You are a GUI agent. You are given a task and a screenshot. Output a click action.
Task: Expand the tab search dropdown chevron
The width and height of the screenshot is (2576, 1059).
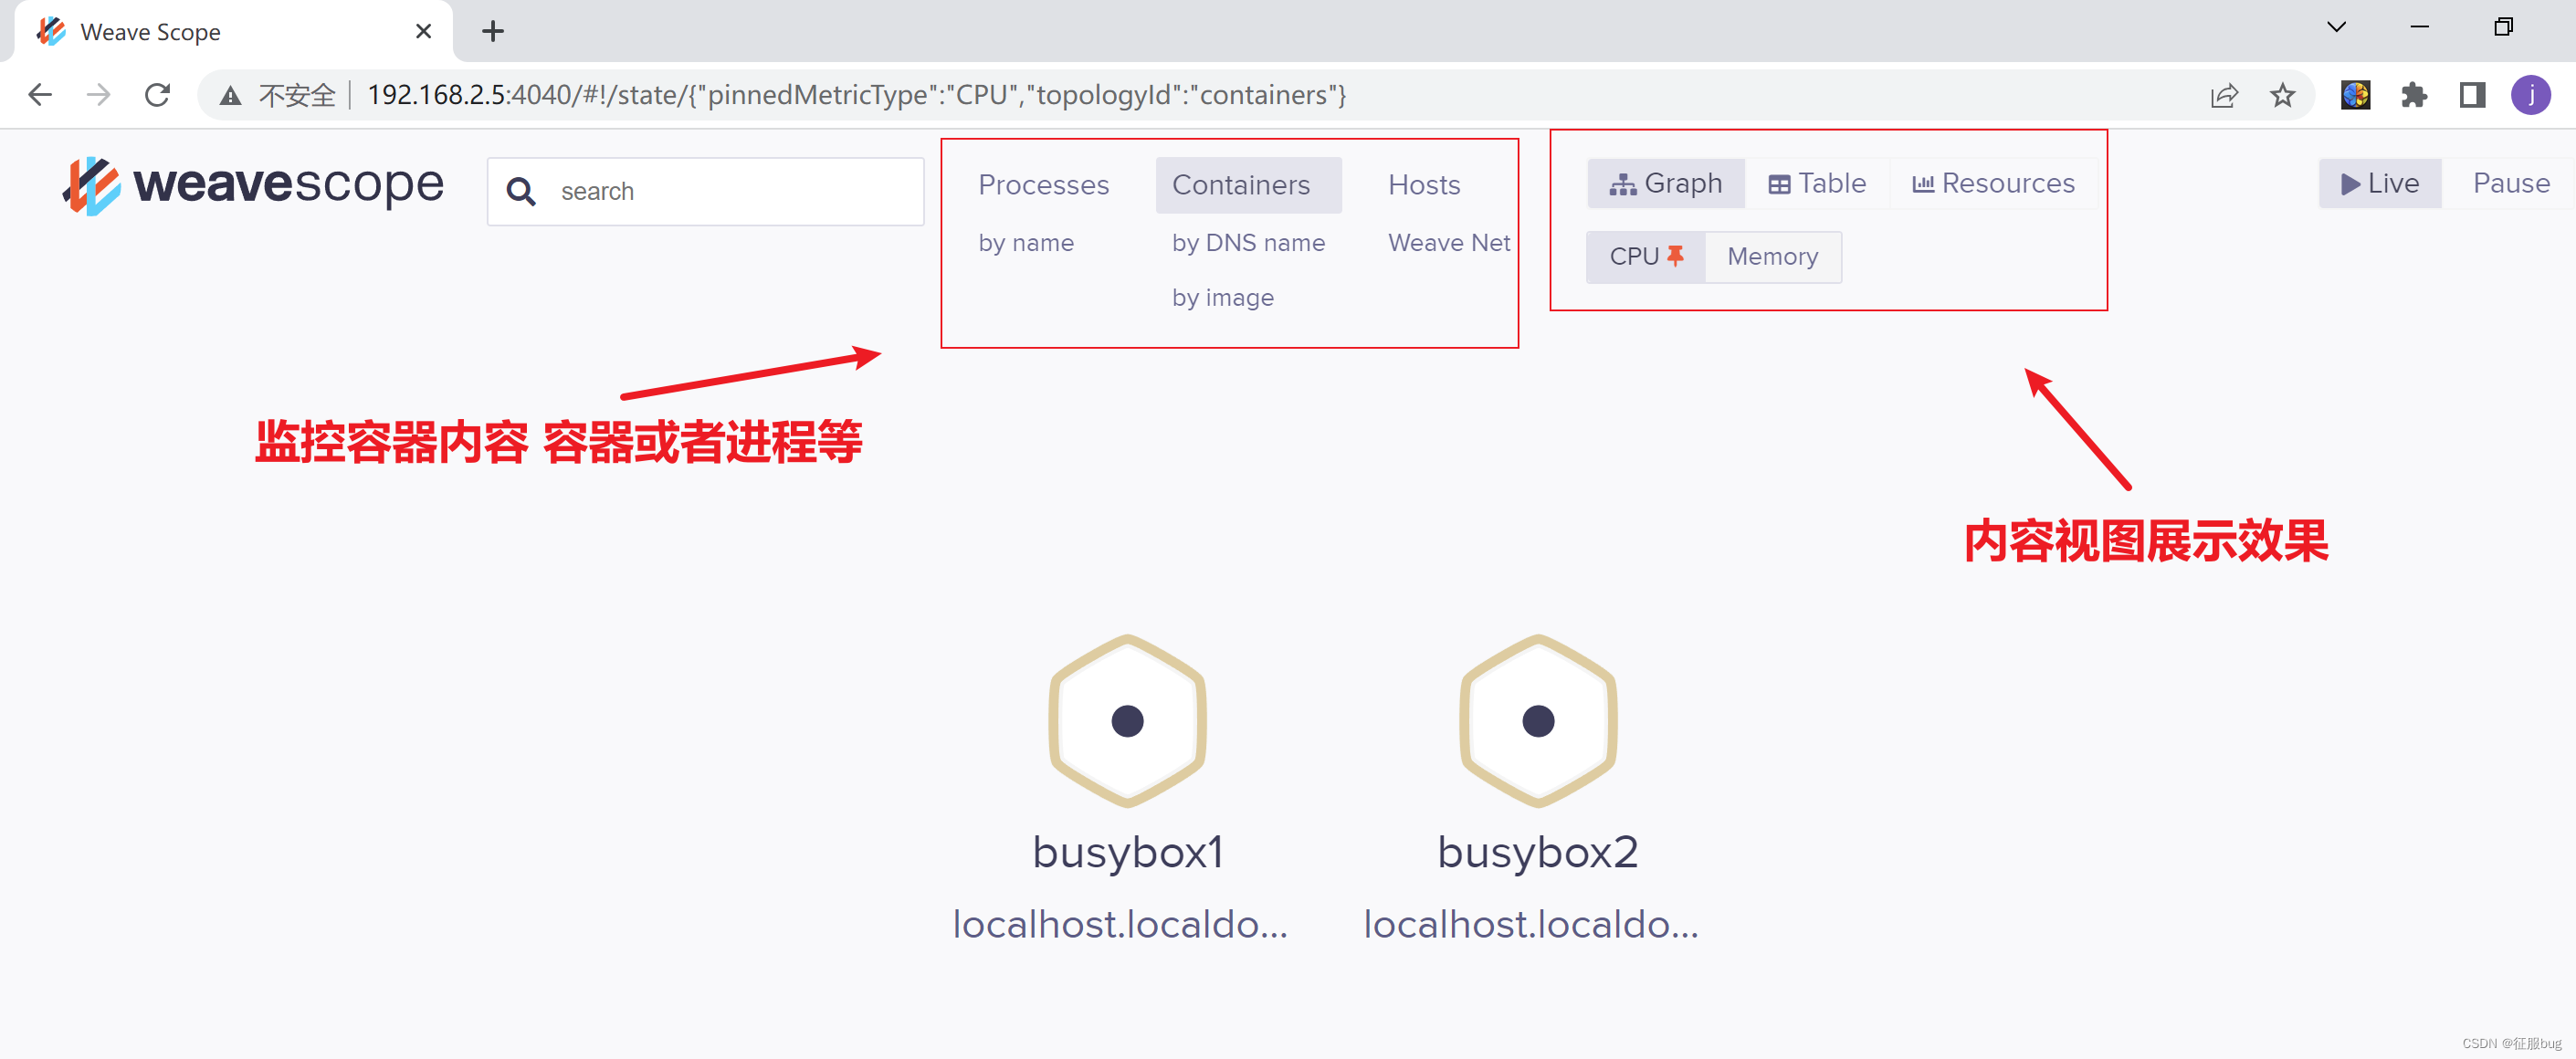(2336, 27)
